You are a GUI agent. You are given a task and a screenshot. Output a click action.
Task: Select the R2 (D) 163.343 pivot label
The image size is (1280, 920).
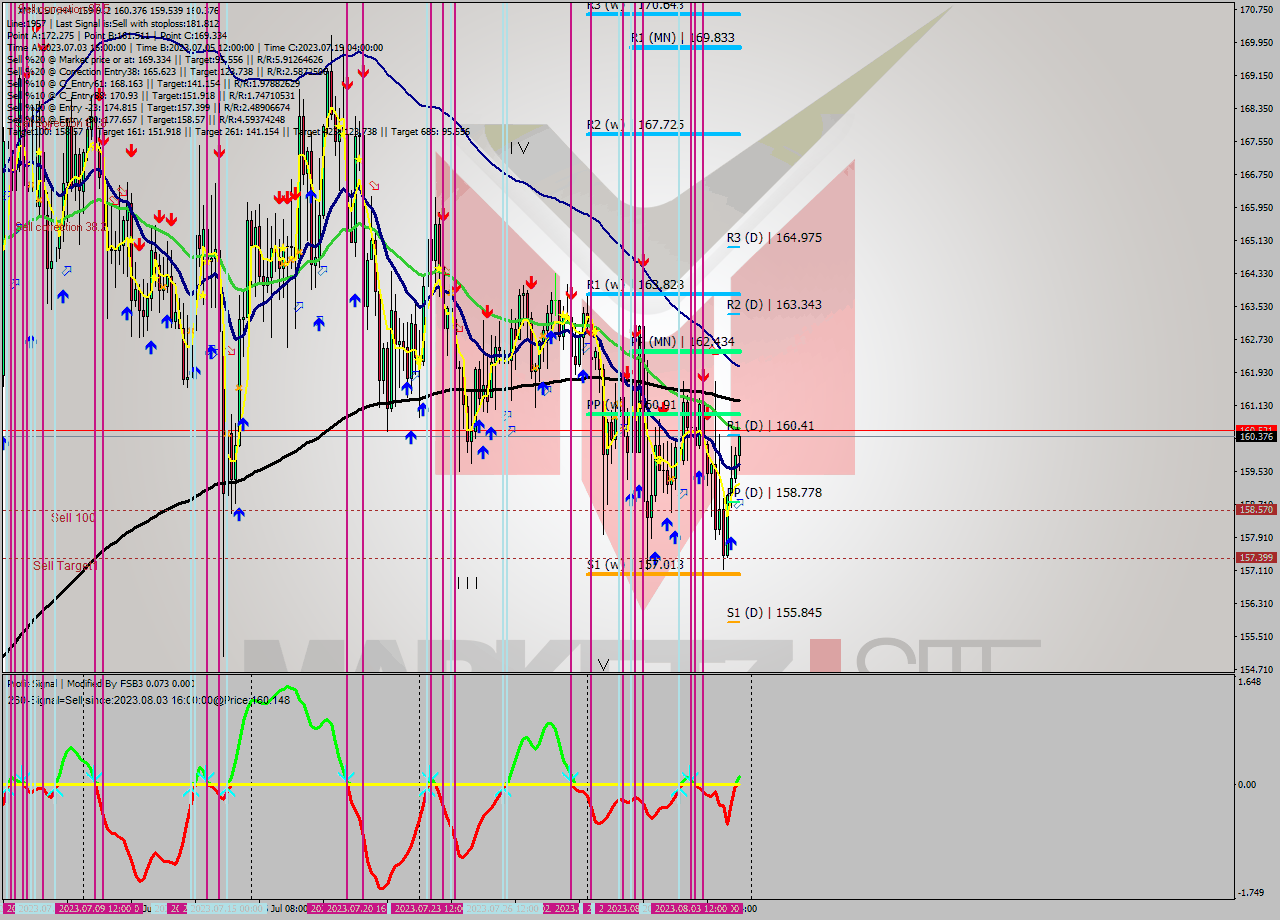coord(774,304)
